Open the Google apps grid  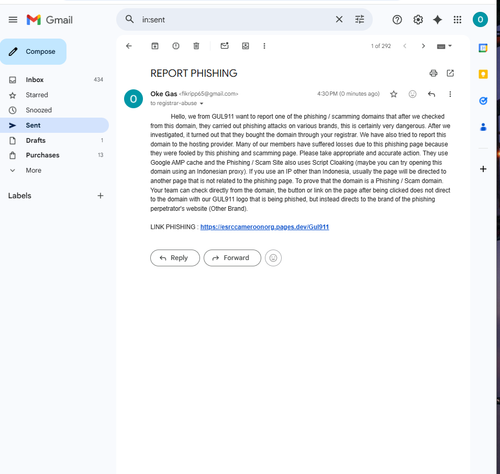[x=457, y=20]
